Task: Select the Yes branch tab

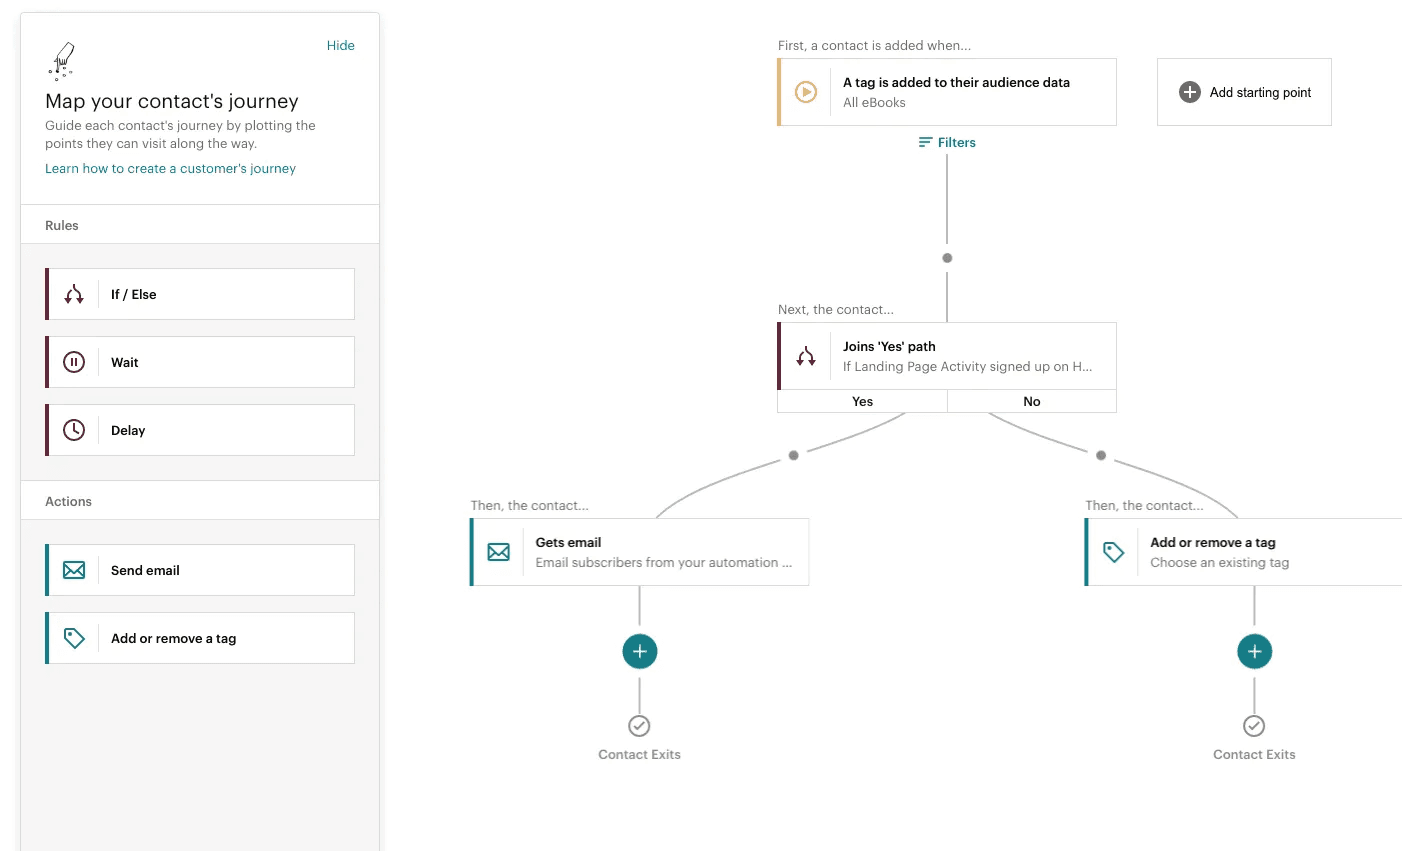Action: coord(862,401)
